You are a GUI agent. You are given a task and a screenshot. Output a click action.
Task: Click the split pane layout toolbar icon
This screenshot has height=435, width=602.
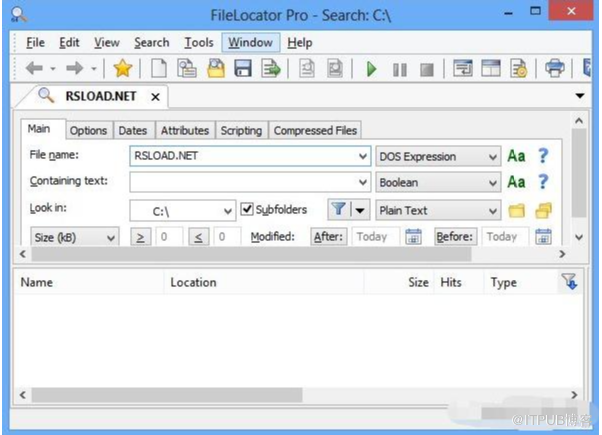click(491, 69)
